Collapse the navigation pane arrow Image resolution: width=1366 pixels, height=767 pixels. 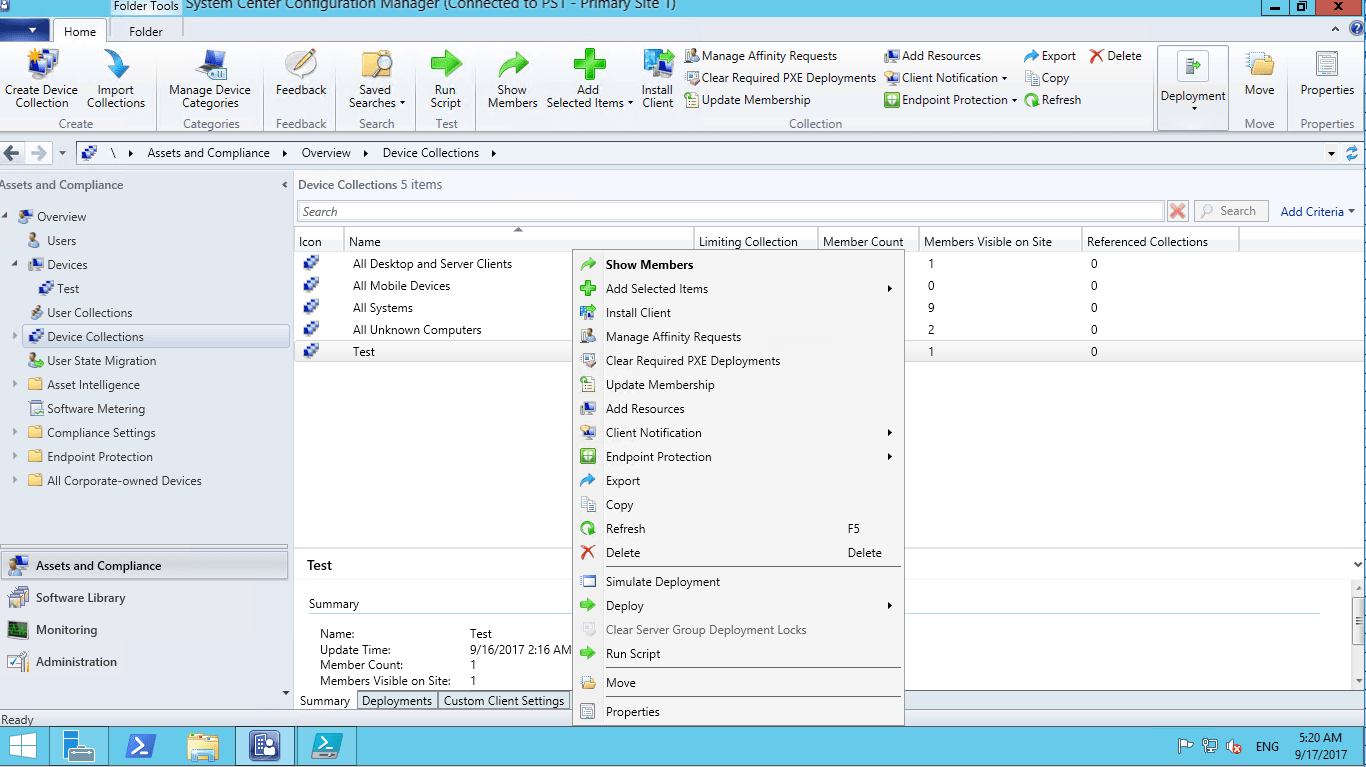(285, 185)
